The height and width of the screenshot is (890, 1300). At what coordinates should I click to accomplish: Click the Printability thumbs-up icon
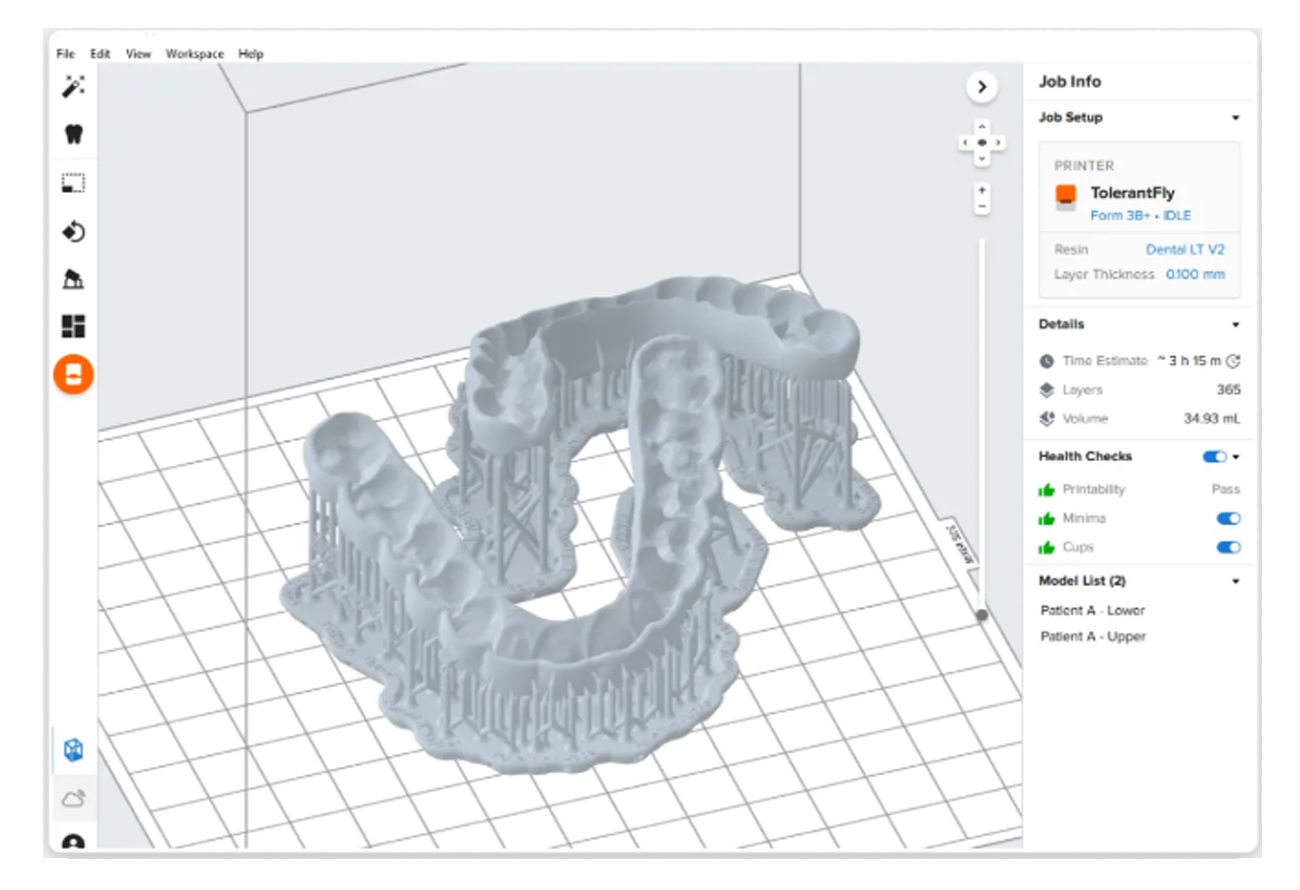coord(1047,490)
